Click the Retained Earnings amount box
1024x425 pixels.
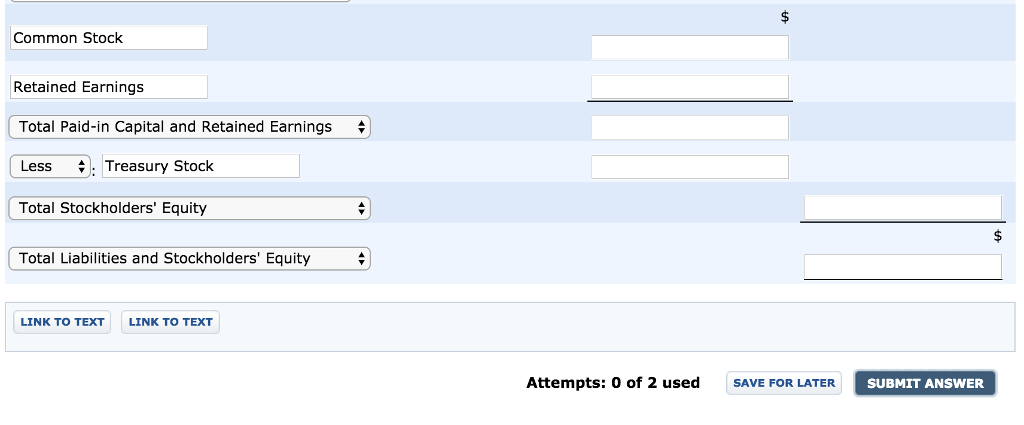click(689, 87)
